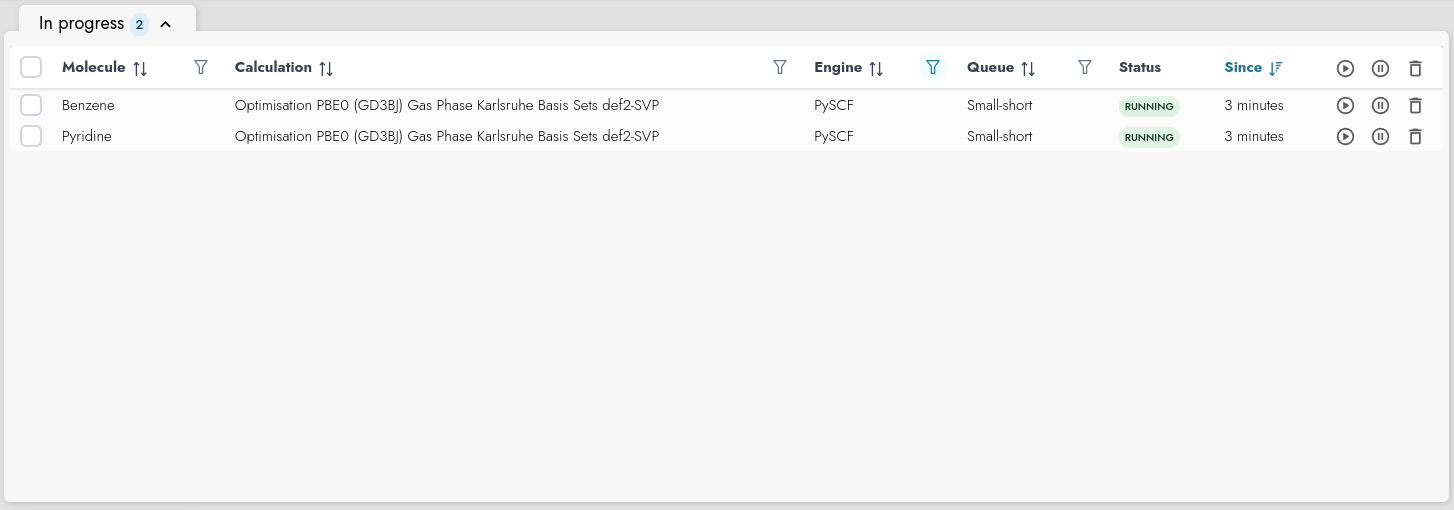Image resolution: width=1454 pixels, height=510 pixels.
Task: Select the Benzene row checkbox
Action: point(31,106)
